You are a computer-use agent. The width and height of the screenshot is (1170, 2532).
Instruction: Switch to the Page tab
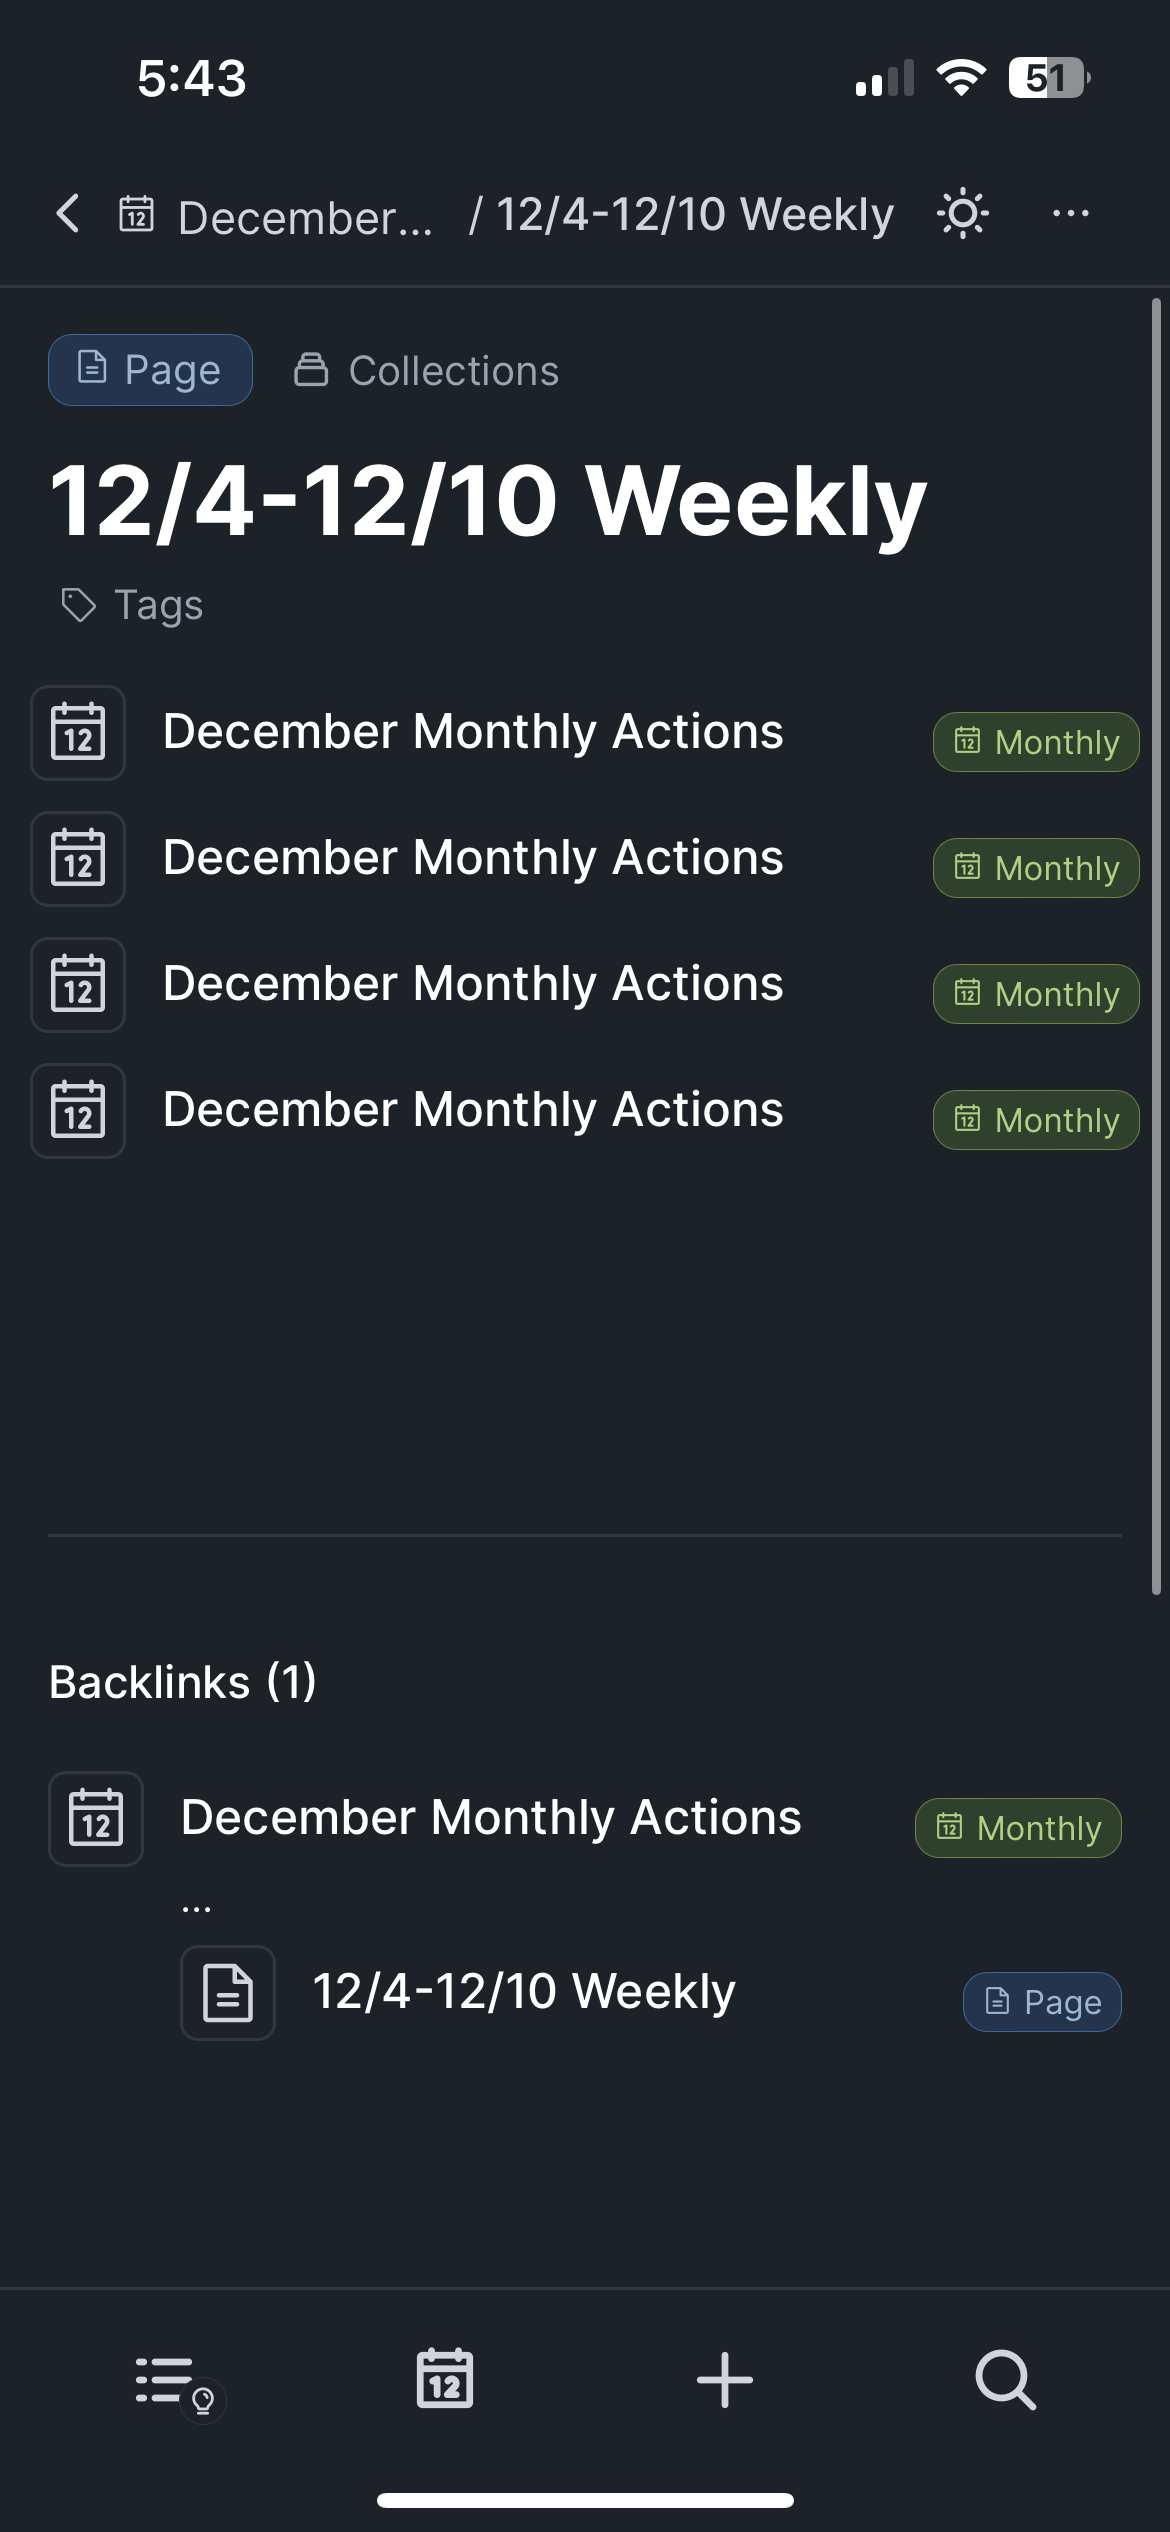151,370
